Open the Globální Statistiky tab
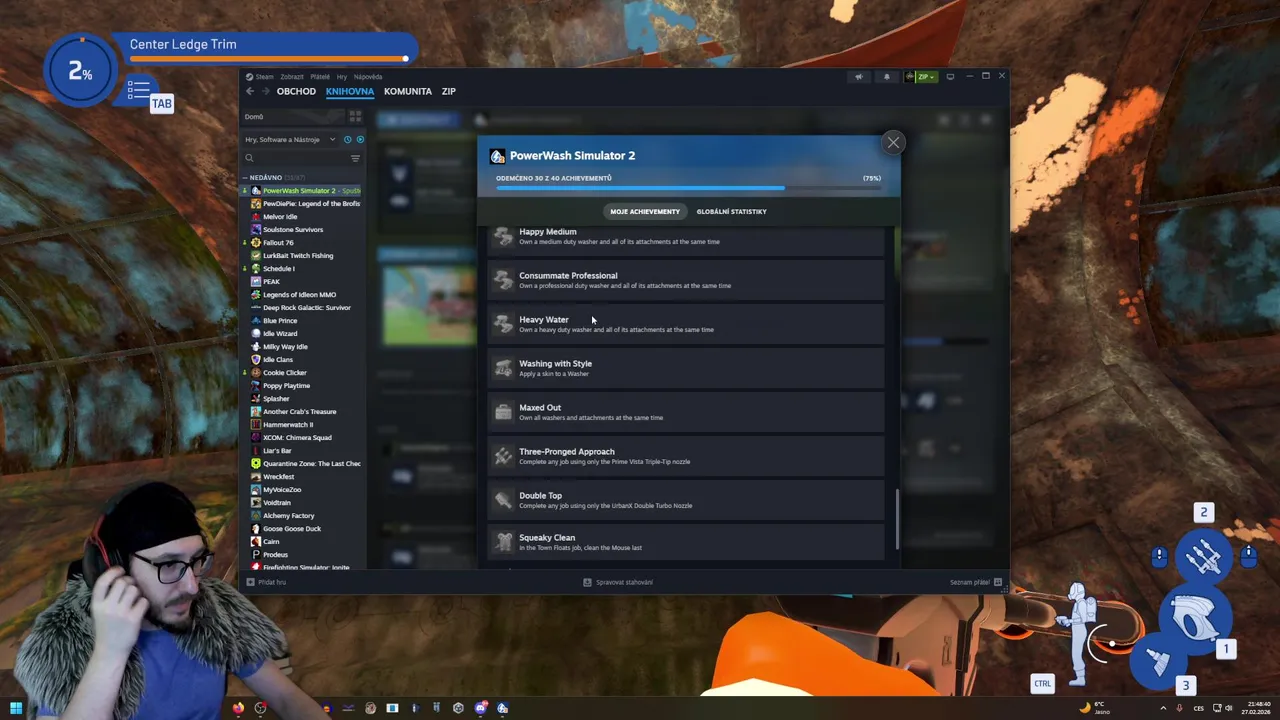 (731, 211)
